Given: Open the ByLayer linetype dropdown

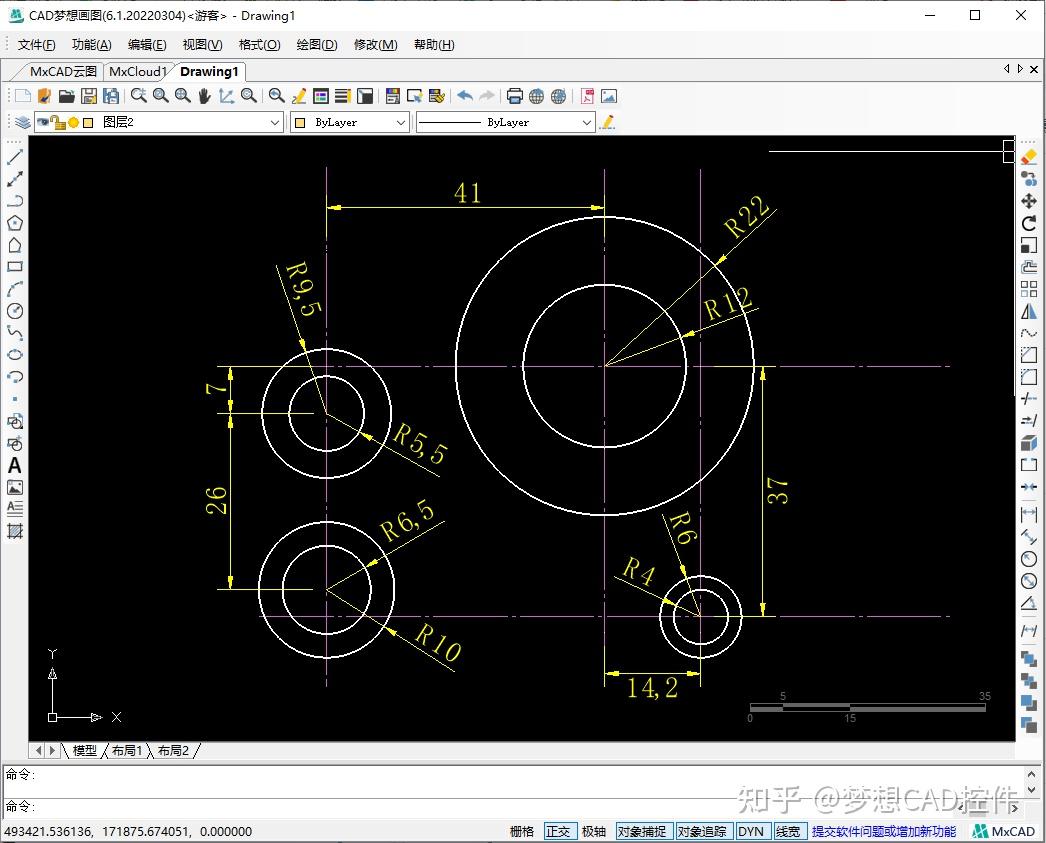Looking at the screenshot, I should tap(587, 122).
